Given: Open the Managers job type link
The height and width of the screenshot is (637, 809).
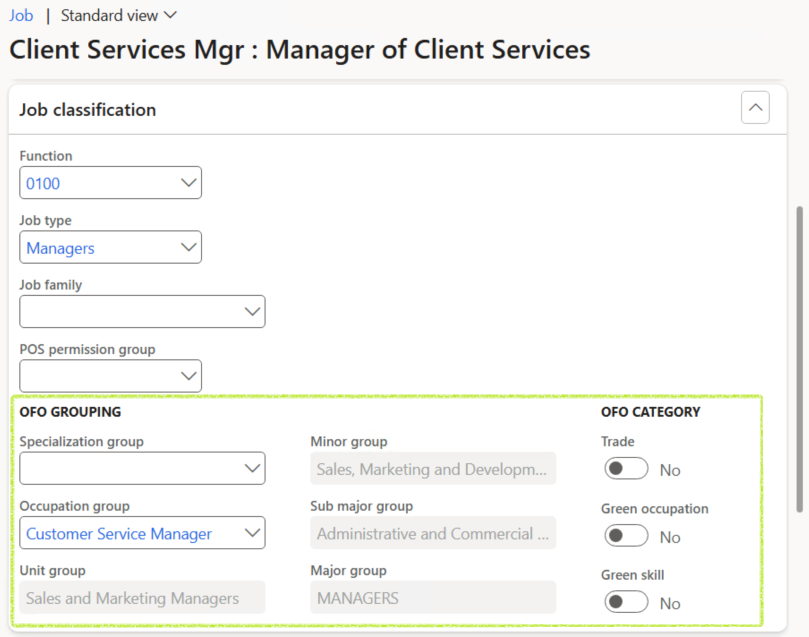Looking at the screenshot, I should coord(60,248).
